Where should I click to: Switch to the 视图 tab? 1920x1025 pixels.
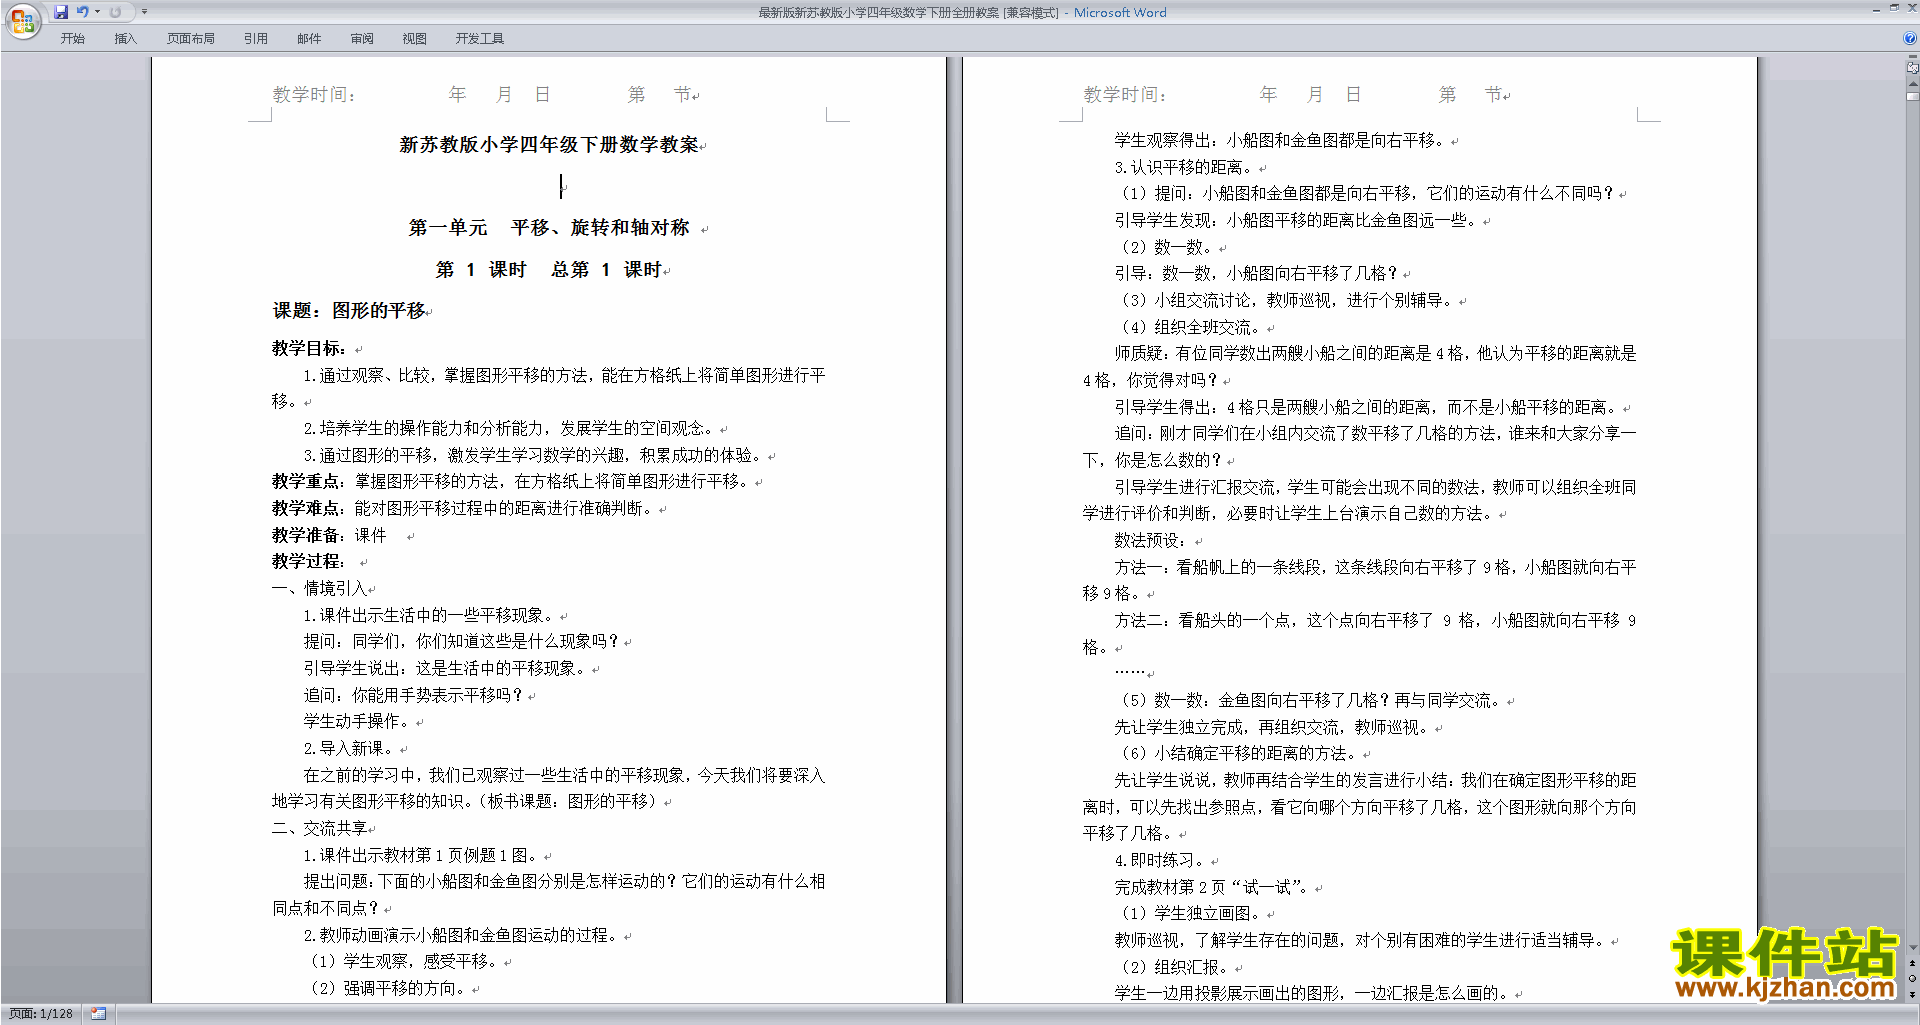(415, 39)
